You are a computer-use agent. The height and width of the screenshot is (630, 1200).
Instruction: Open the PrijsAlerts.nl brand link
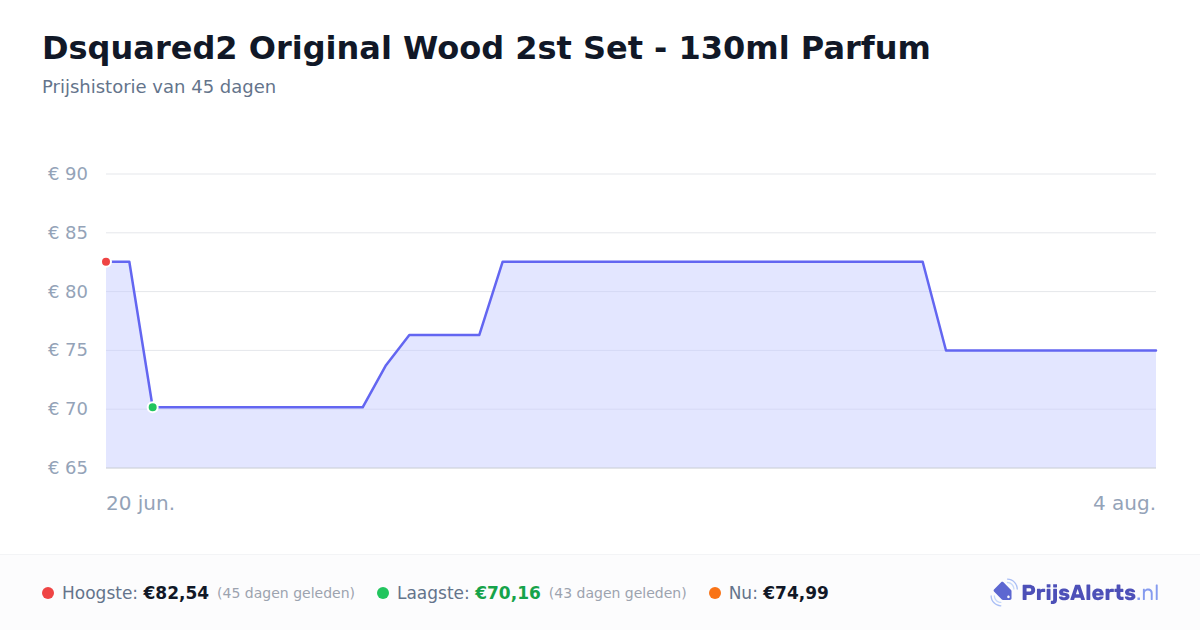tap(1075, 593)
